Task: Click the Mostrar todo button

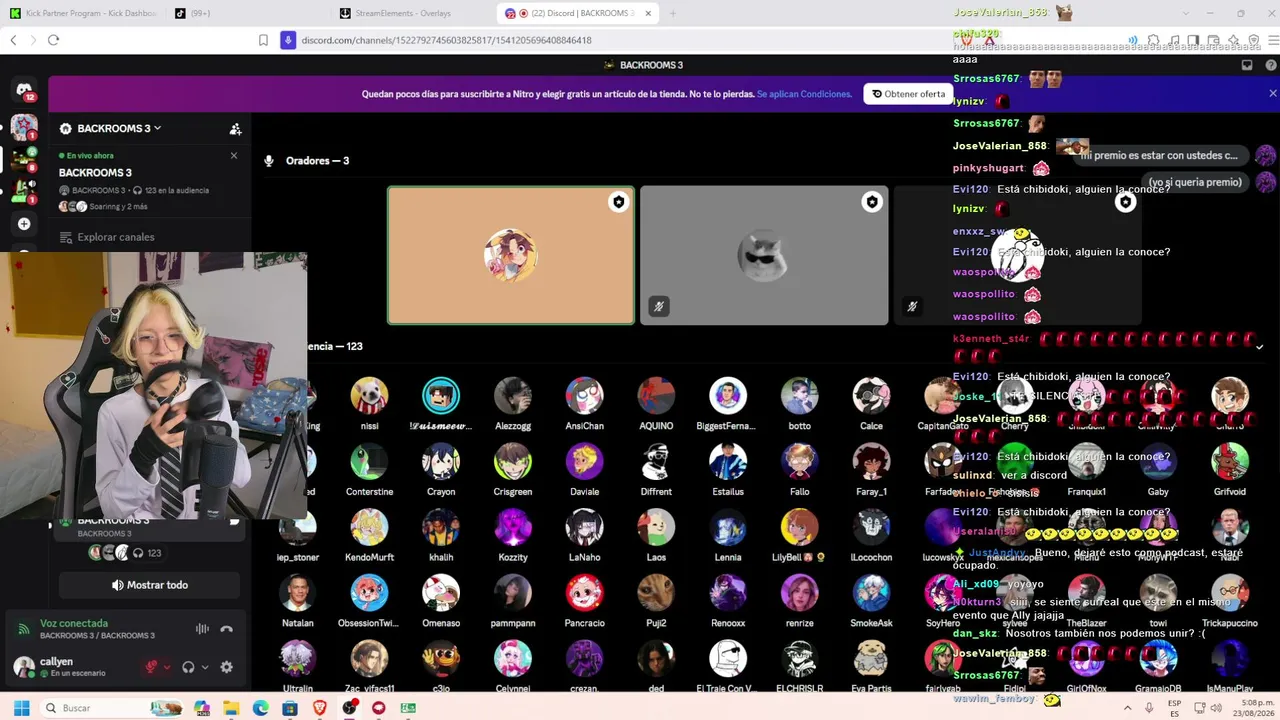Action: pyautogui.click(x=149, y=585)
